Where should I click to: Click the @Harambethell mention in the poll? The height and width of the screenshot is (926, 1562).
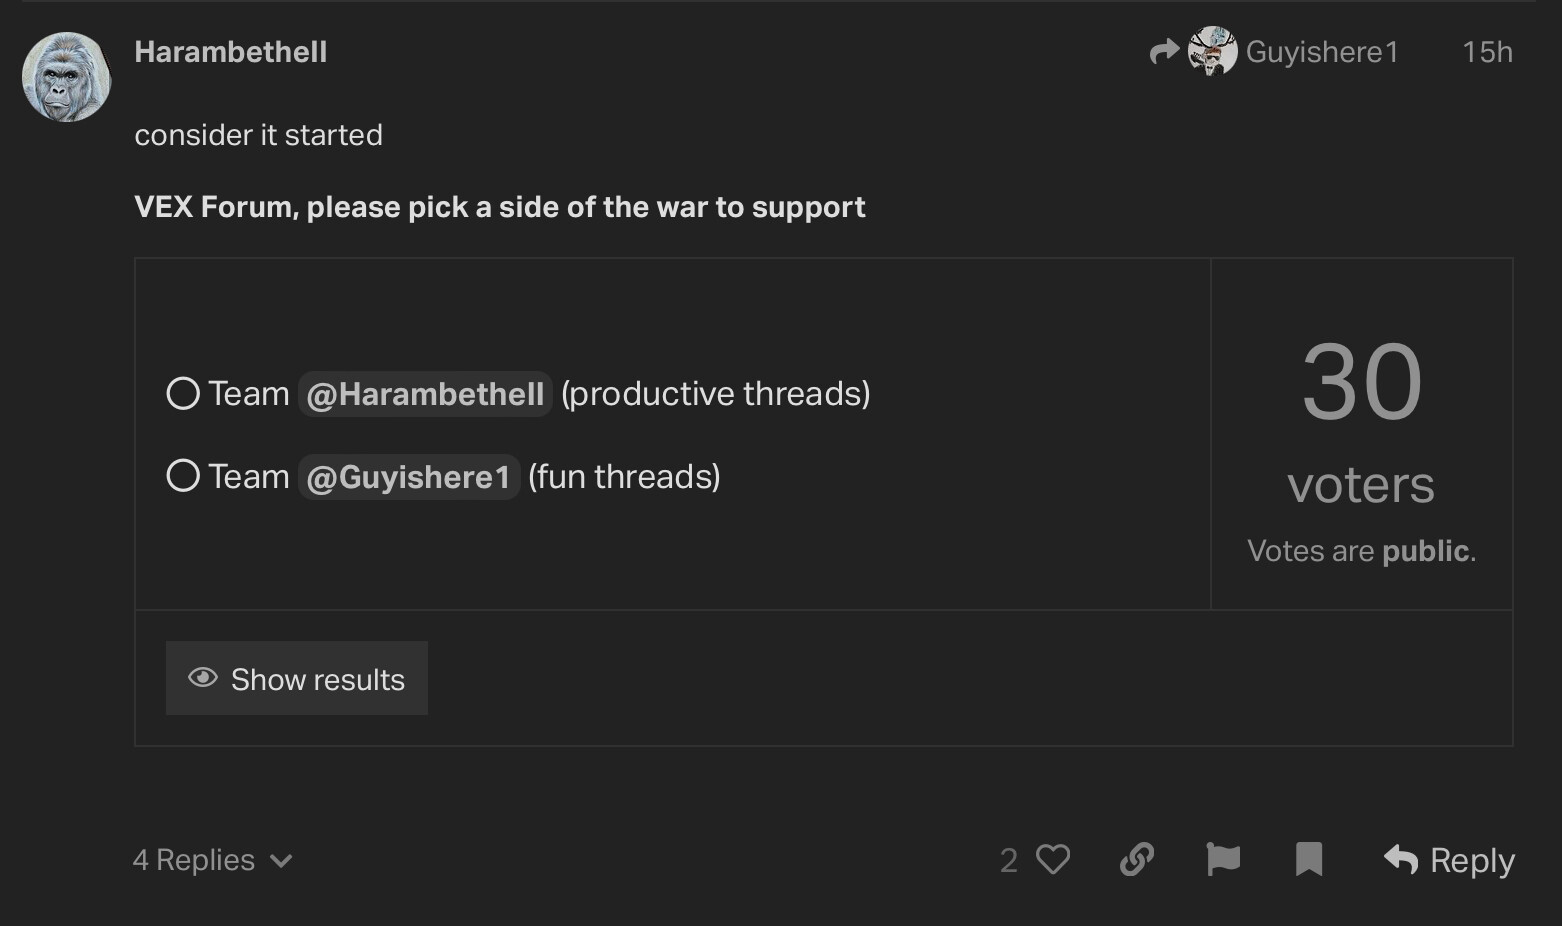(425, 394)
